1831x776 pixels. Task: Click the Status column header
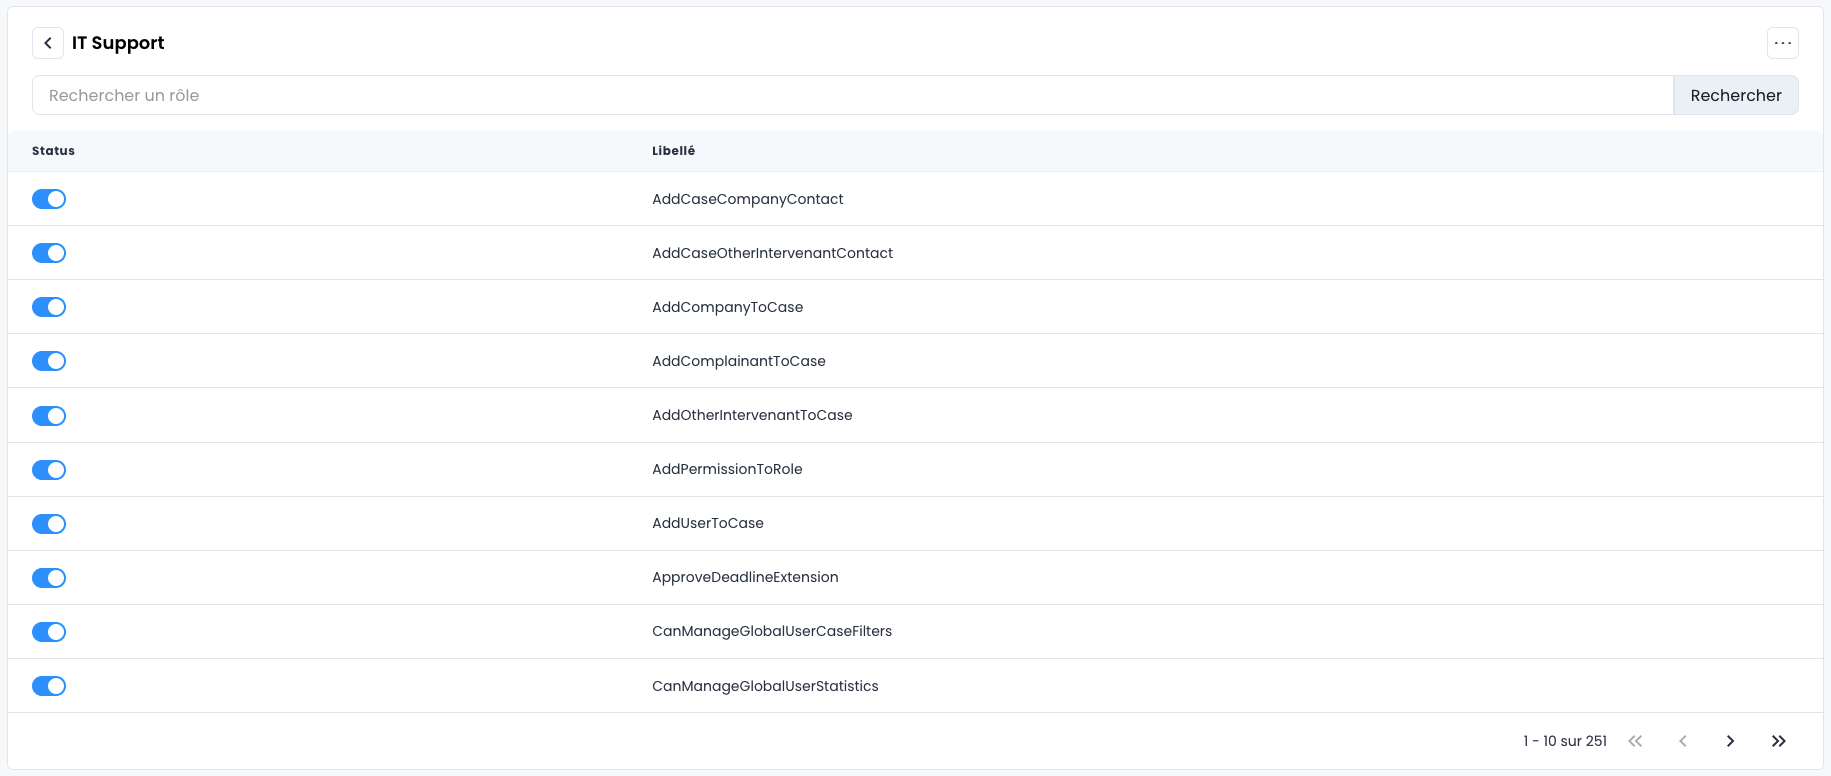pyautogui.click(x=53, y=151)
